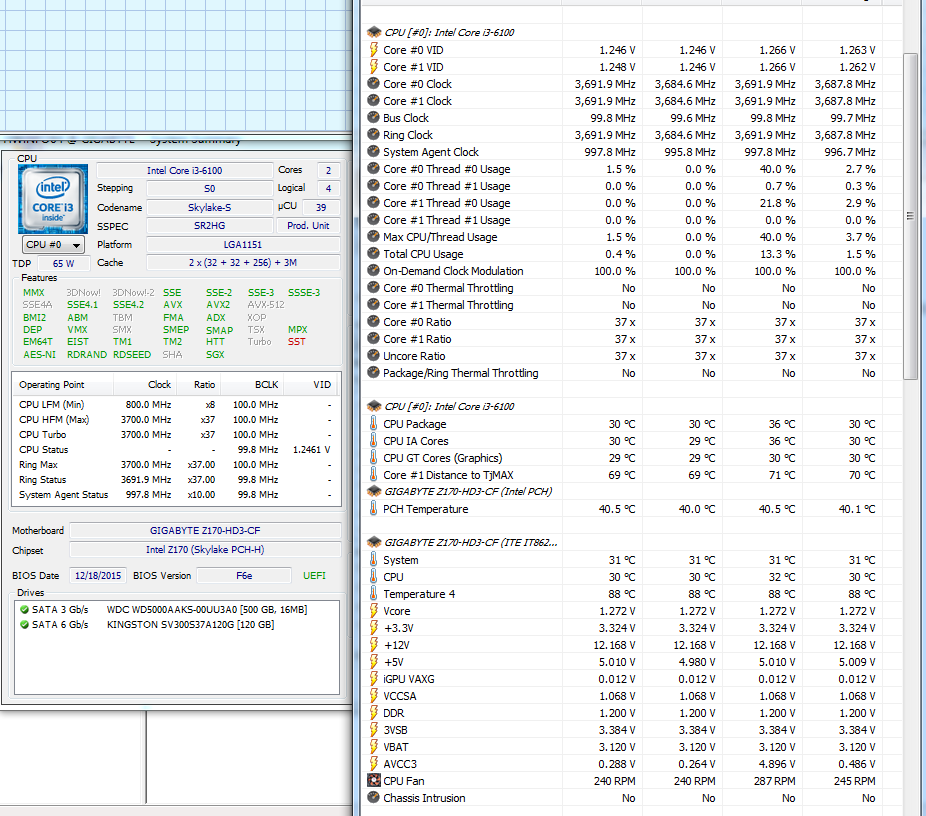926x816 pixels.
Task: Click the fan icon beside CPU Fan
Action: [x=373, y=781]
